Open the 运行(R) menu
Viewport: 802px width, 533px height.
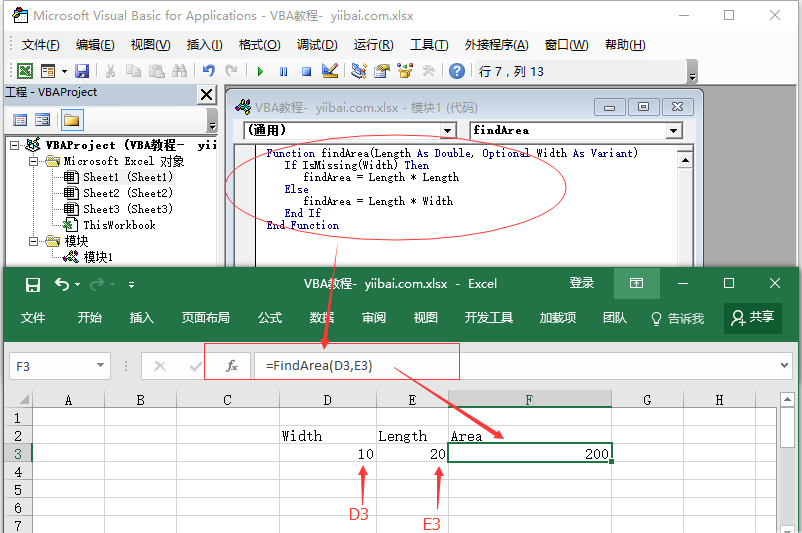pyautogui.click(x=373, y=45)
